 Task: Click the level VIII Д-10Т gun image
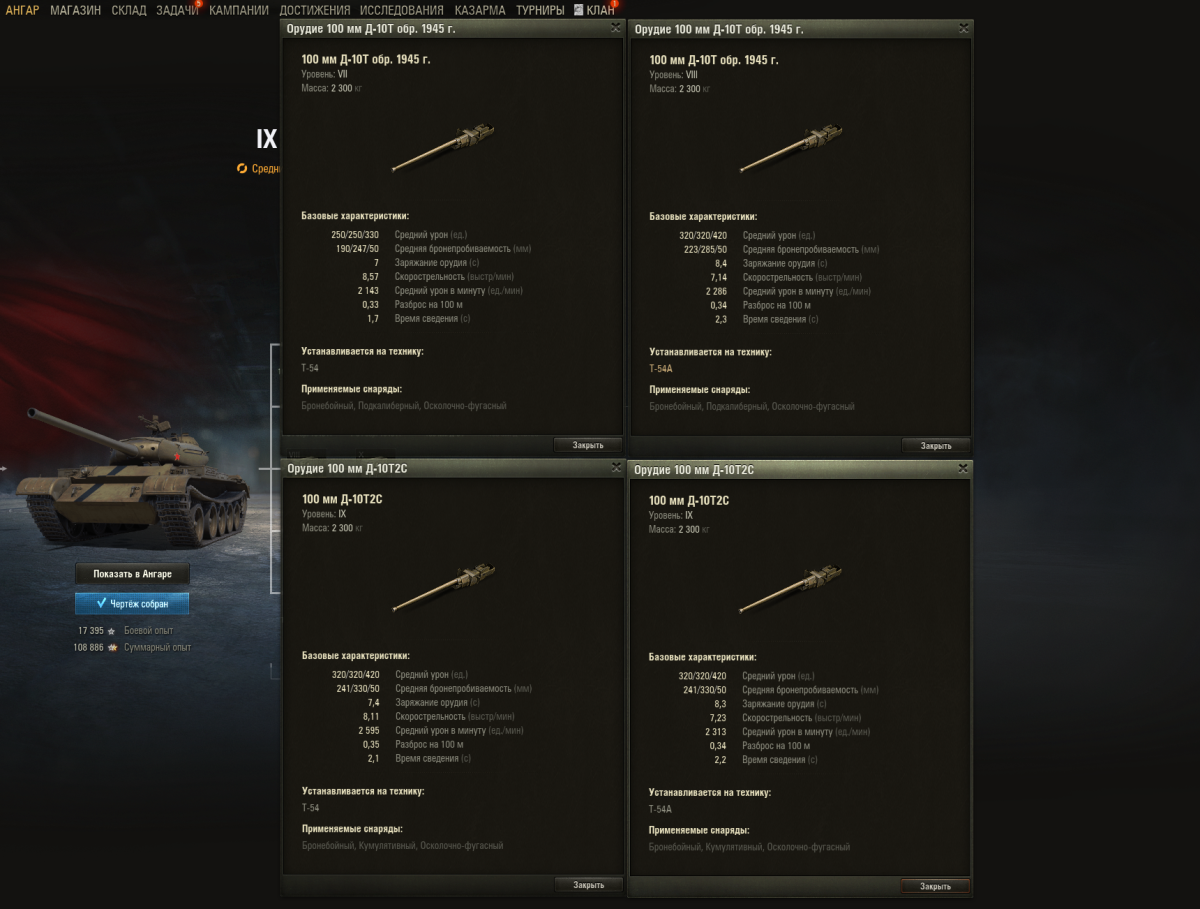[791, 148]
